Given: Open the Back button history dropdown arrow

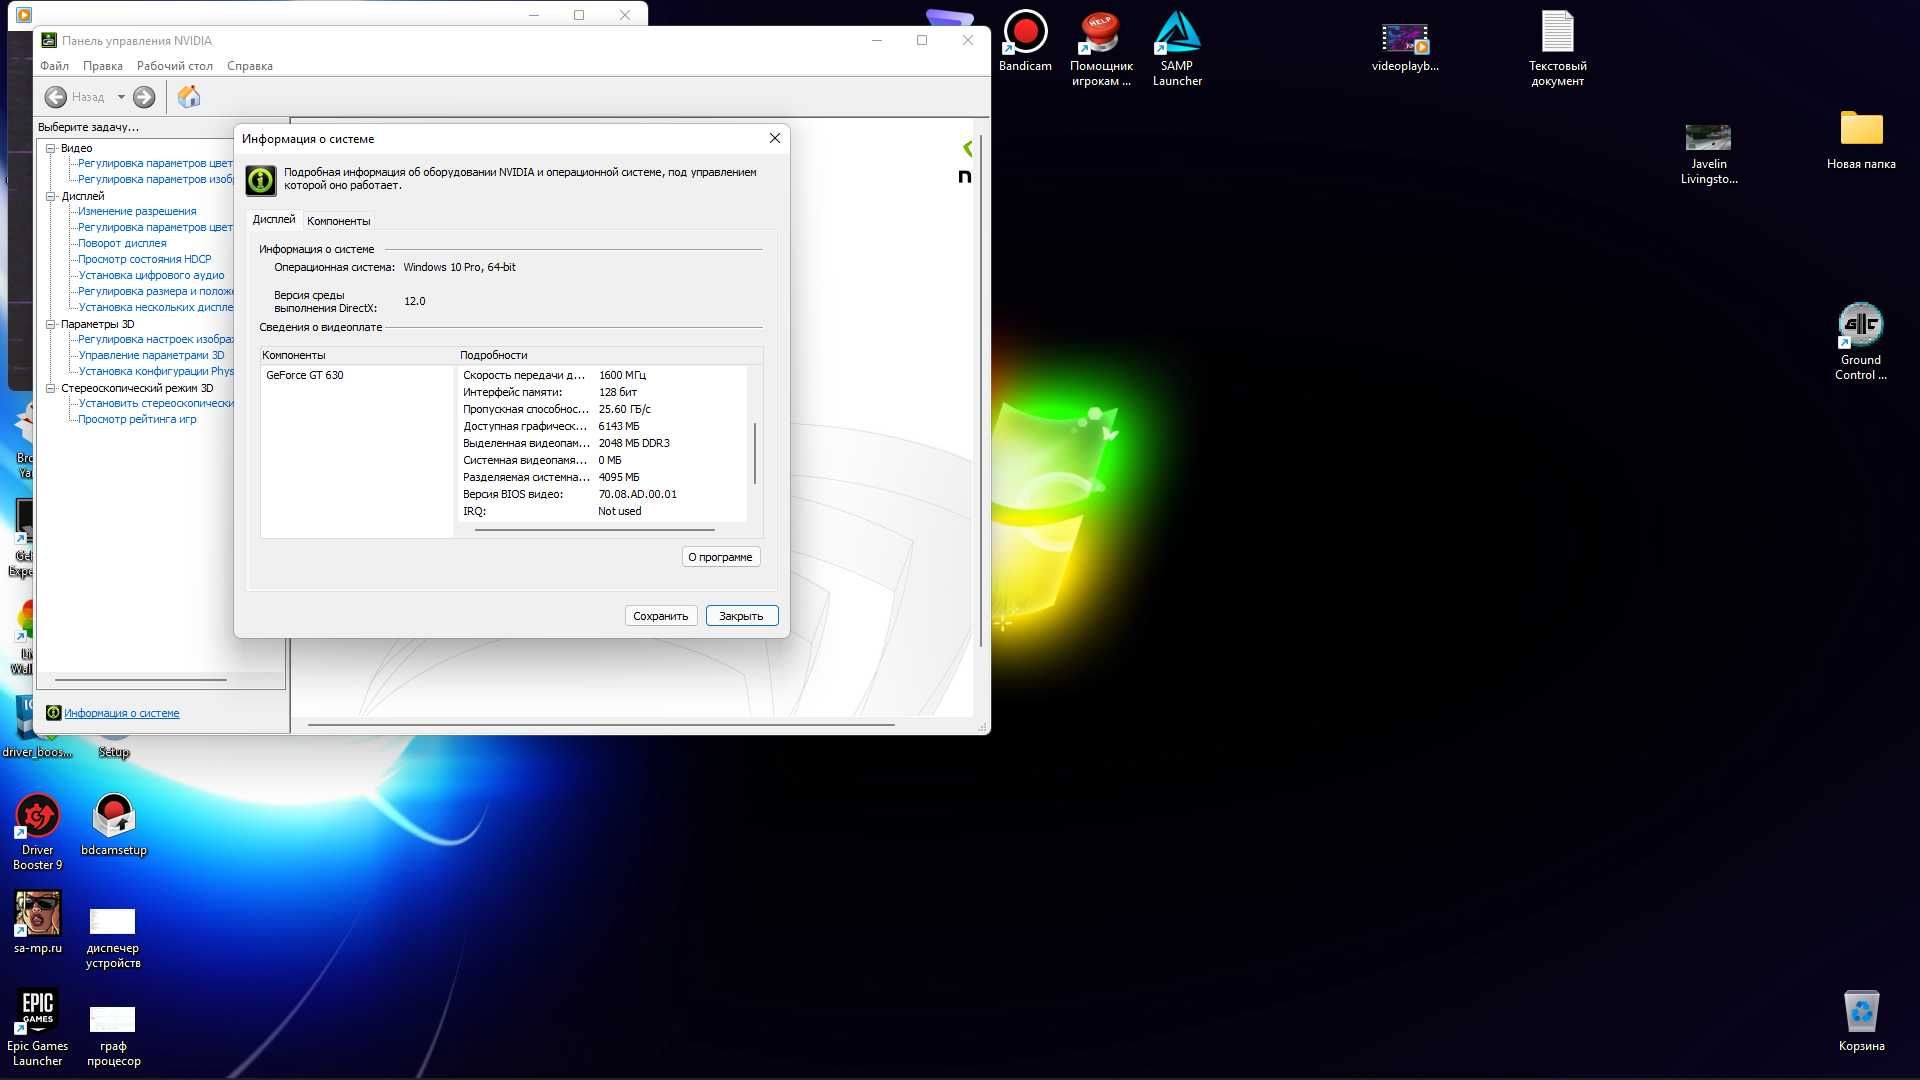Looking at the screenshot, I should click(x=121, y=97).
